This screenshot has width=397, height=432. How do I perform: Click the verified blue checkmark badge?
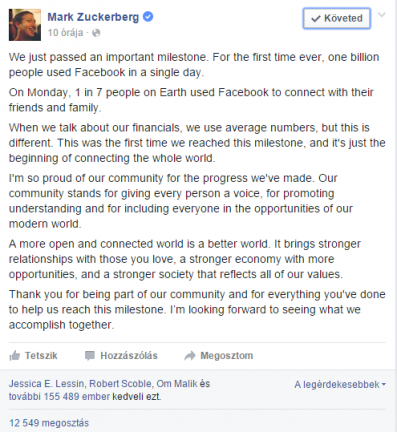pyautogui.click(x=148, y=16)
